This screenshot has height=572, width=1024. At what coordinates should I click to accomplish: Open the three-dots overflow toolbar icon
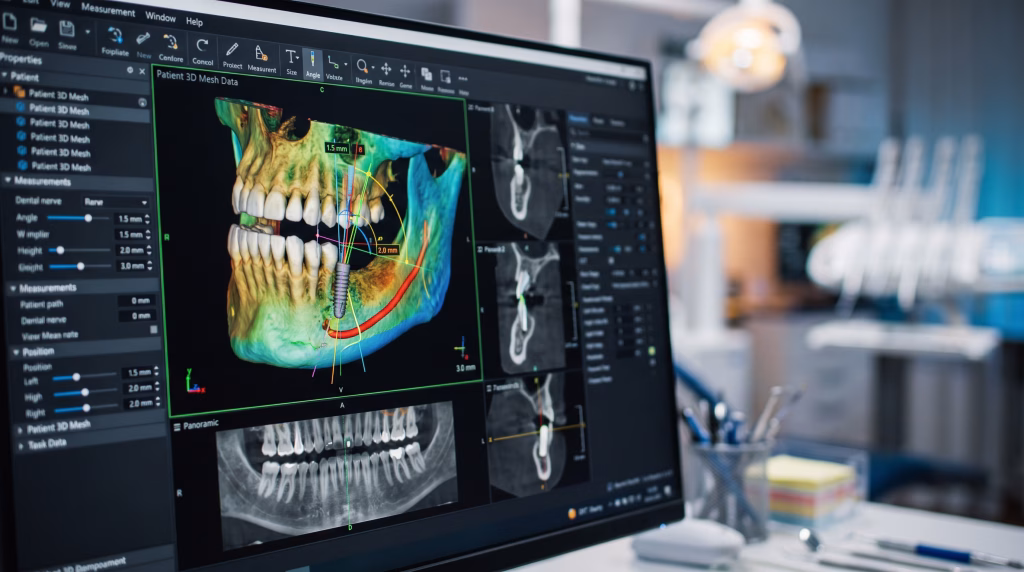point(463,79)
